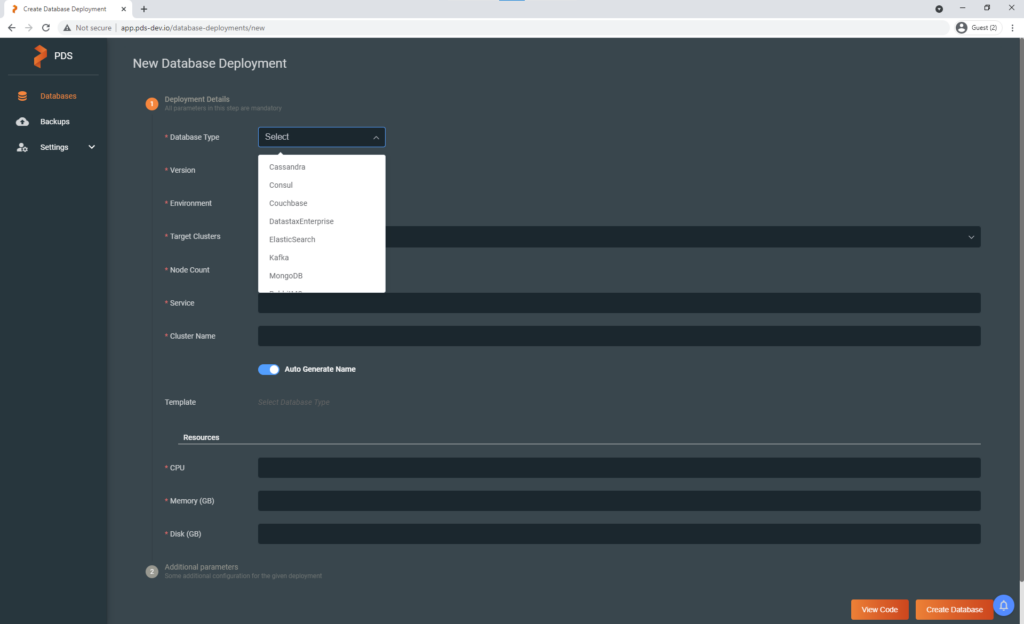Screen dimensions: 1024x624
Task: Open the Target Clusters dropdown arrow
Action: 971,237
